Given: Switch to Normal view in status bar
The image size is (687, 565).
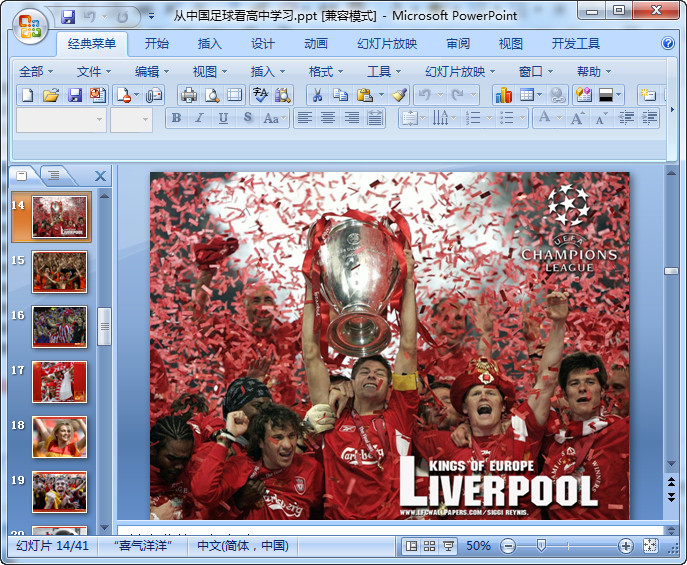Looking at the screenshot, I should click(x=411, y=546).
